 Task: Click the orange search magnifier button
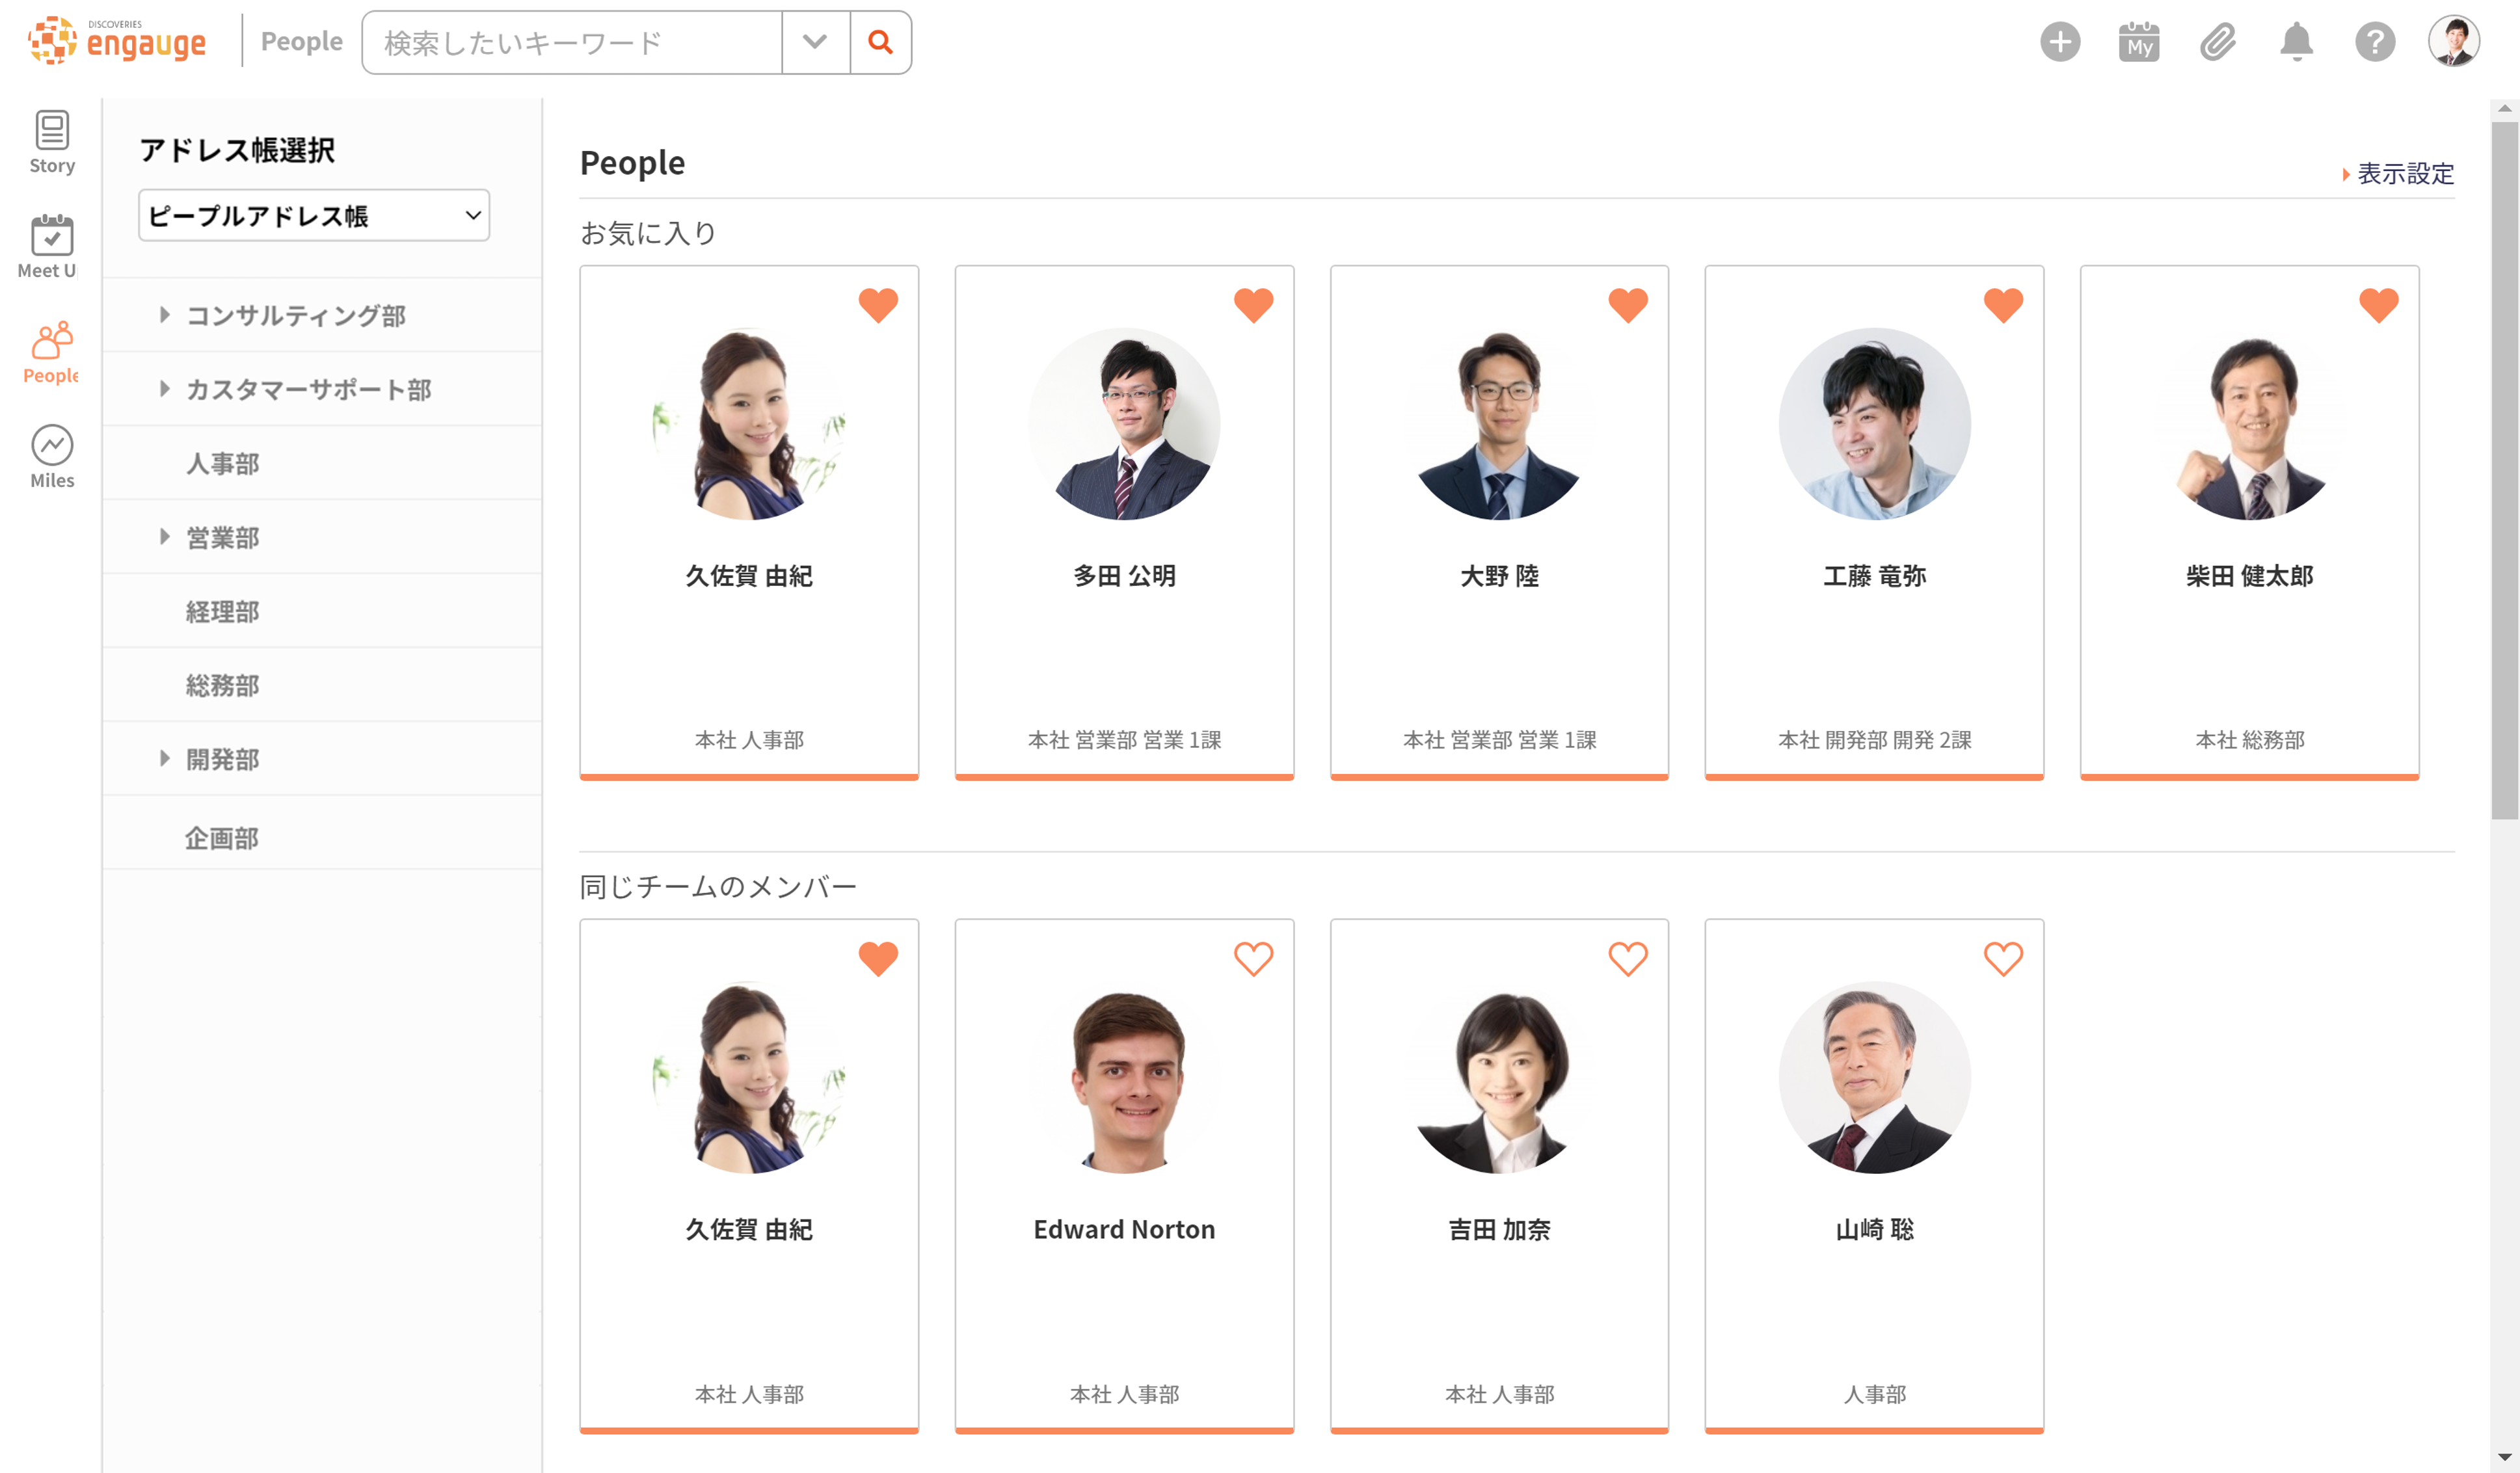point(880,42)
